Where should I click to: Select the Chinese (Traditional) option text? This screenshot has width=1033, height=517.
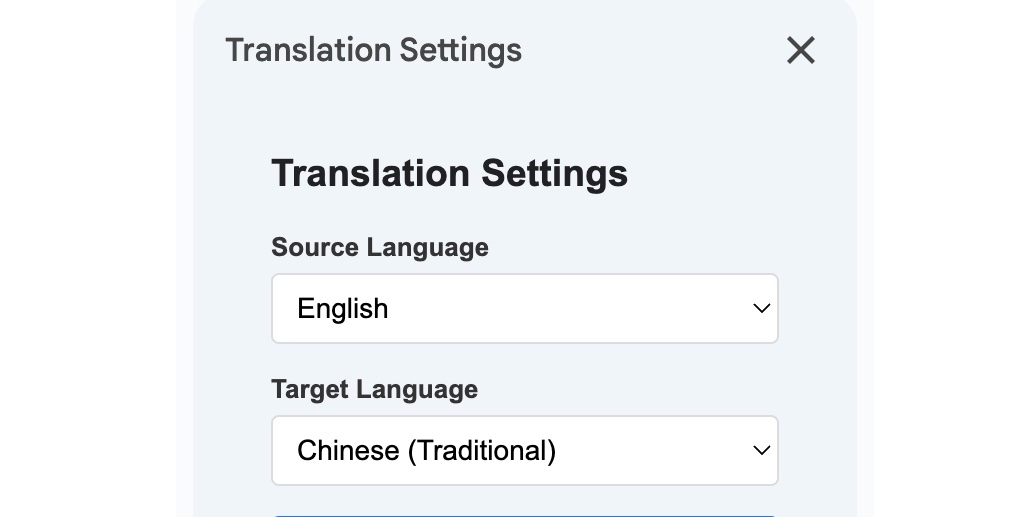426,450
